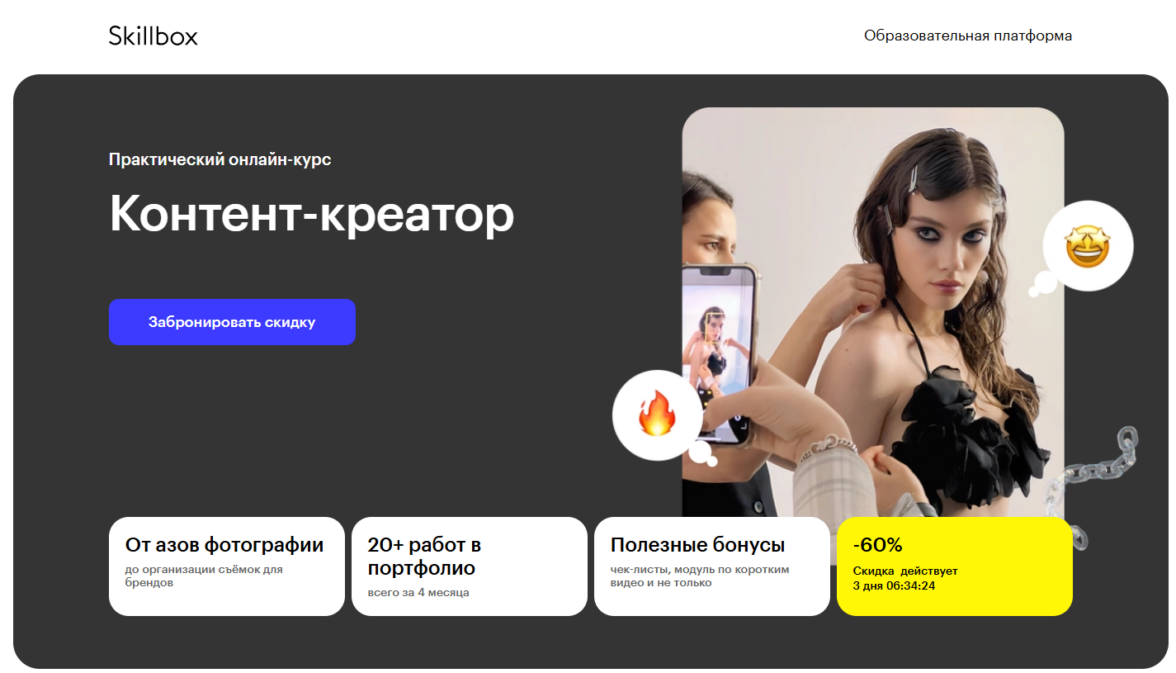Click 'до организации съёмок для брендов' text

point(204,575)
